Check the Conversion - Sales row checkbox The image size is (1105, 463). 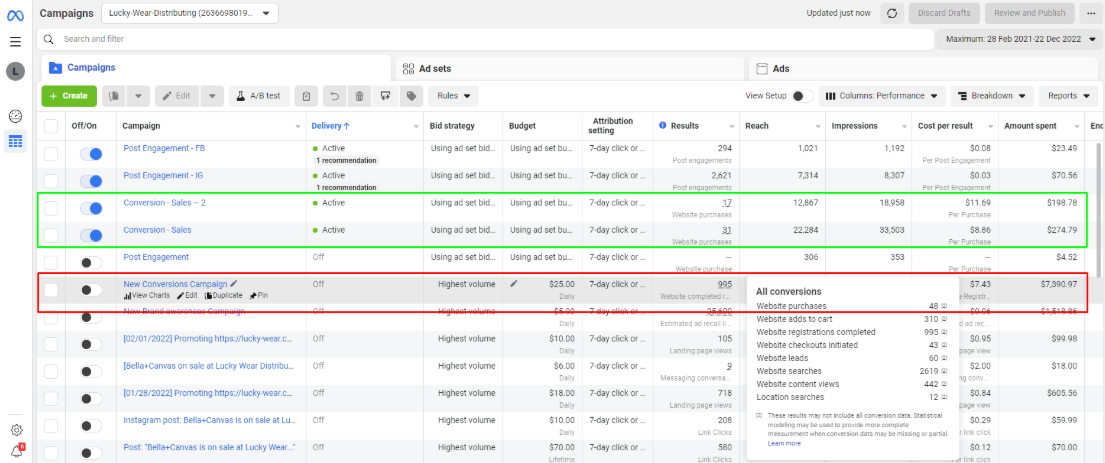[51, 235]
